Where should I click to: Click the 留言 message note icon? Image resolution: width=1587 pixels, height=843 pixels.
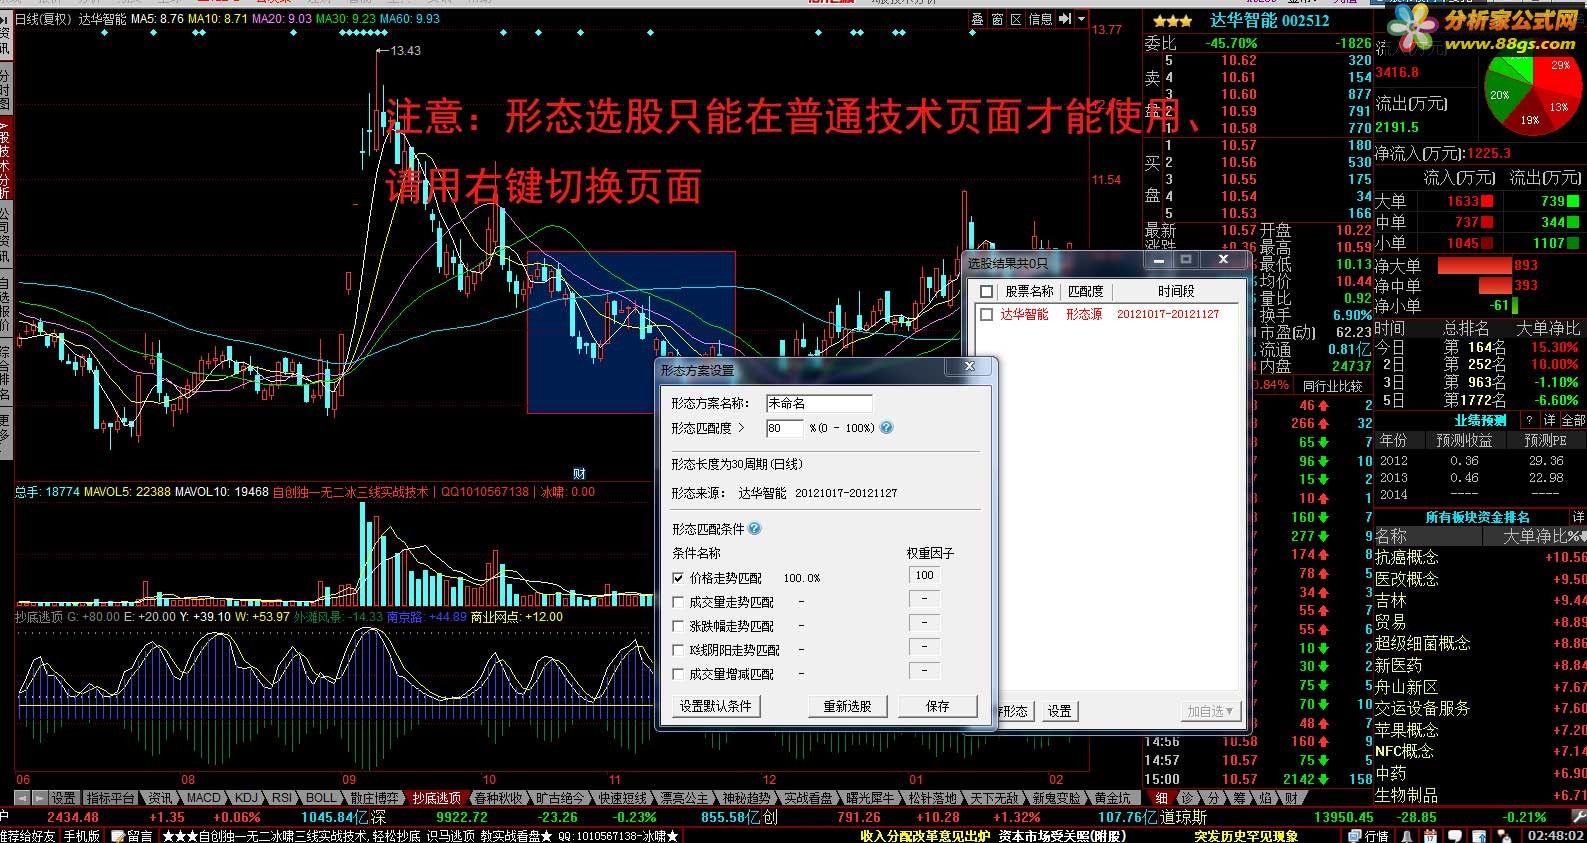pyautogui.click(x=131, y=836)
